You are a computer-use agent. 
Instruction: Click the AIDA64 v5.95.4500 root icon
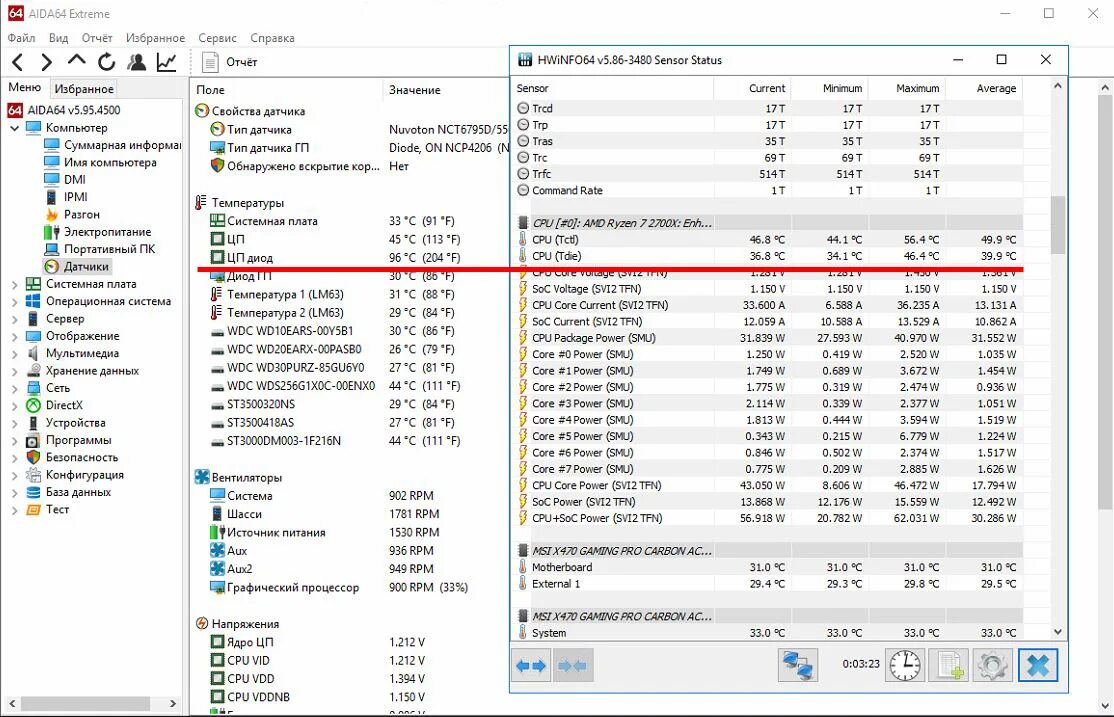pyautogui.click(x=15, y=110)
